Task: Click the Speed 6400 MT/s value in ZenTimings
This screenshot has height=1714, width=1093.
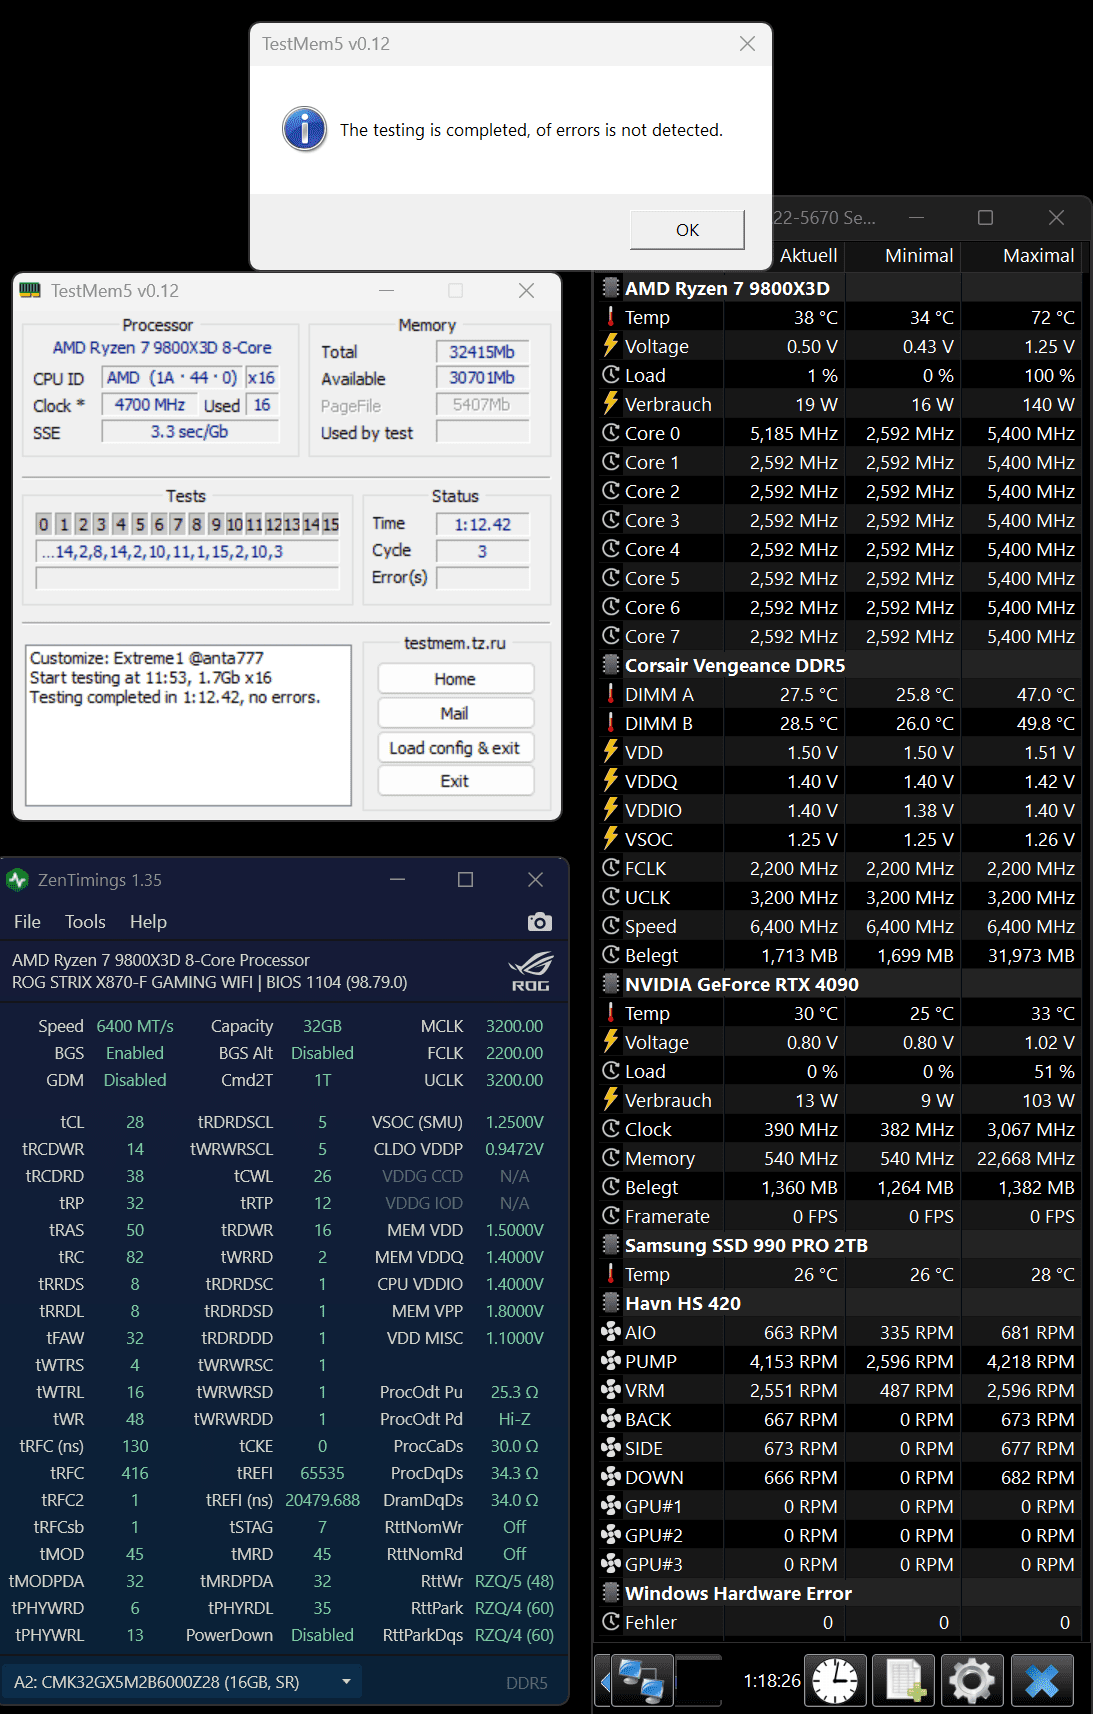Action: (135, 1026)
